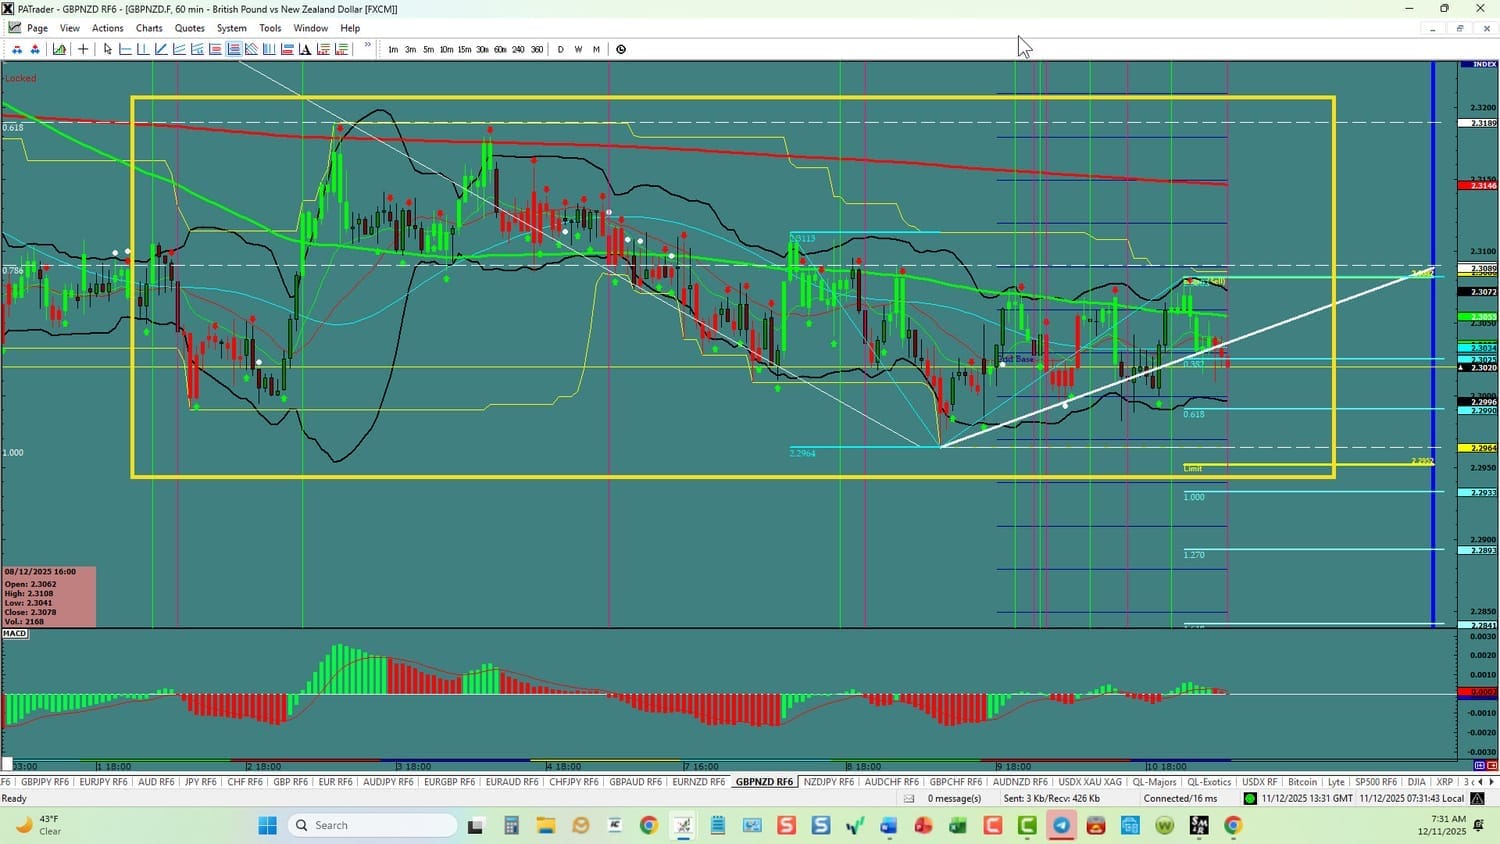The height and width of the screenshot is (844, 1500).
Task: Click the clock icon in toolbar
Action: (x=621, y=49)
